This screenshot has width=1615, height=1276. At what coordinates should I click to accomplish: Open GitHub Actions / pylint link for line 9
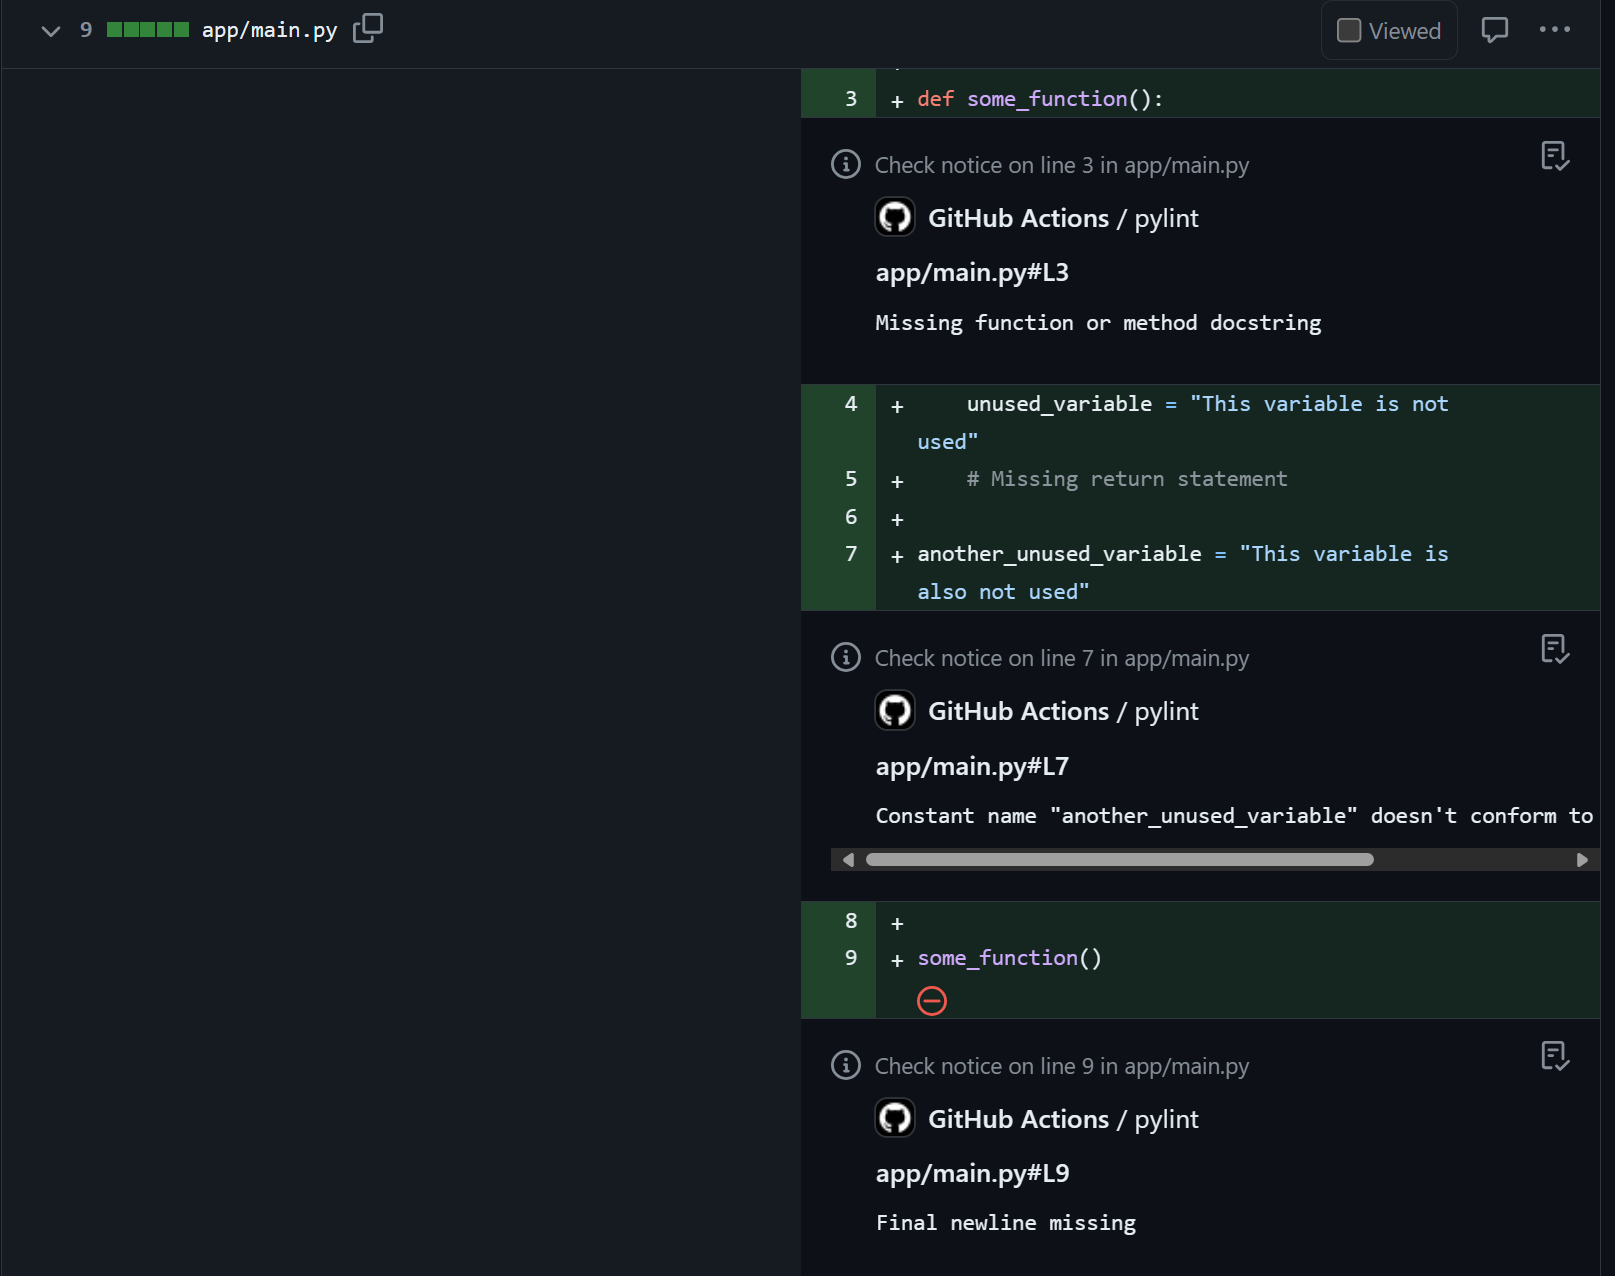[x=1063, y=1119]
